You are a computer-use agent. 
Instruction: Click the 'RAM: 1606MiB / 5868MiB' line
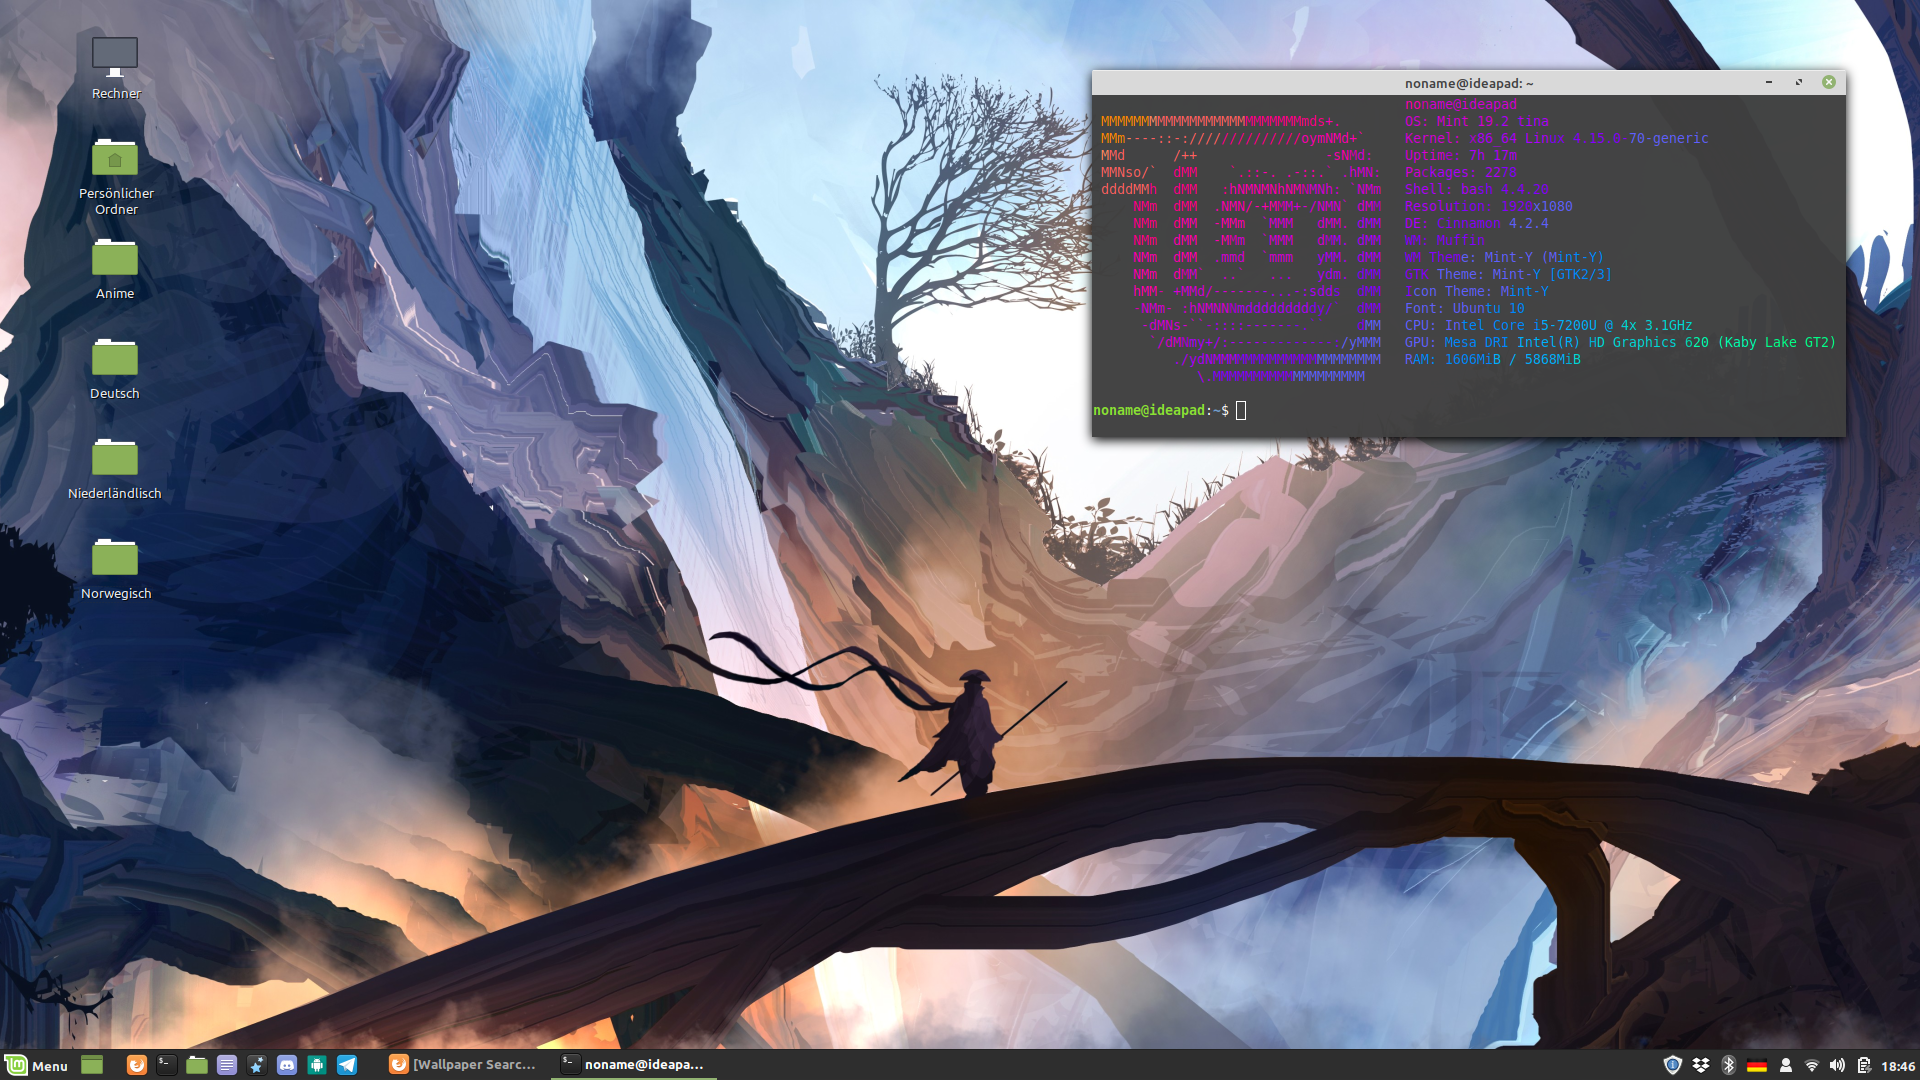tap(1493, 359)
